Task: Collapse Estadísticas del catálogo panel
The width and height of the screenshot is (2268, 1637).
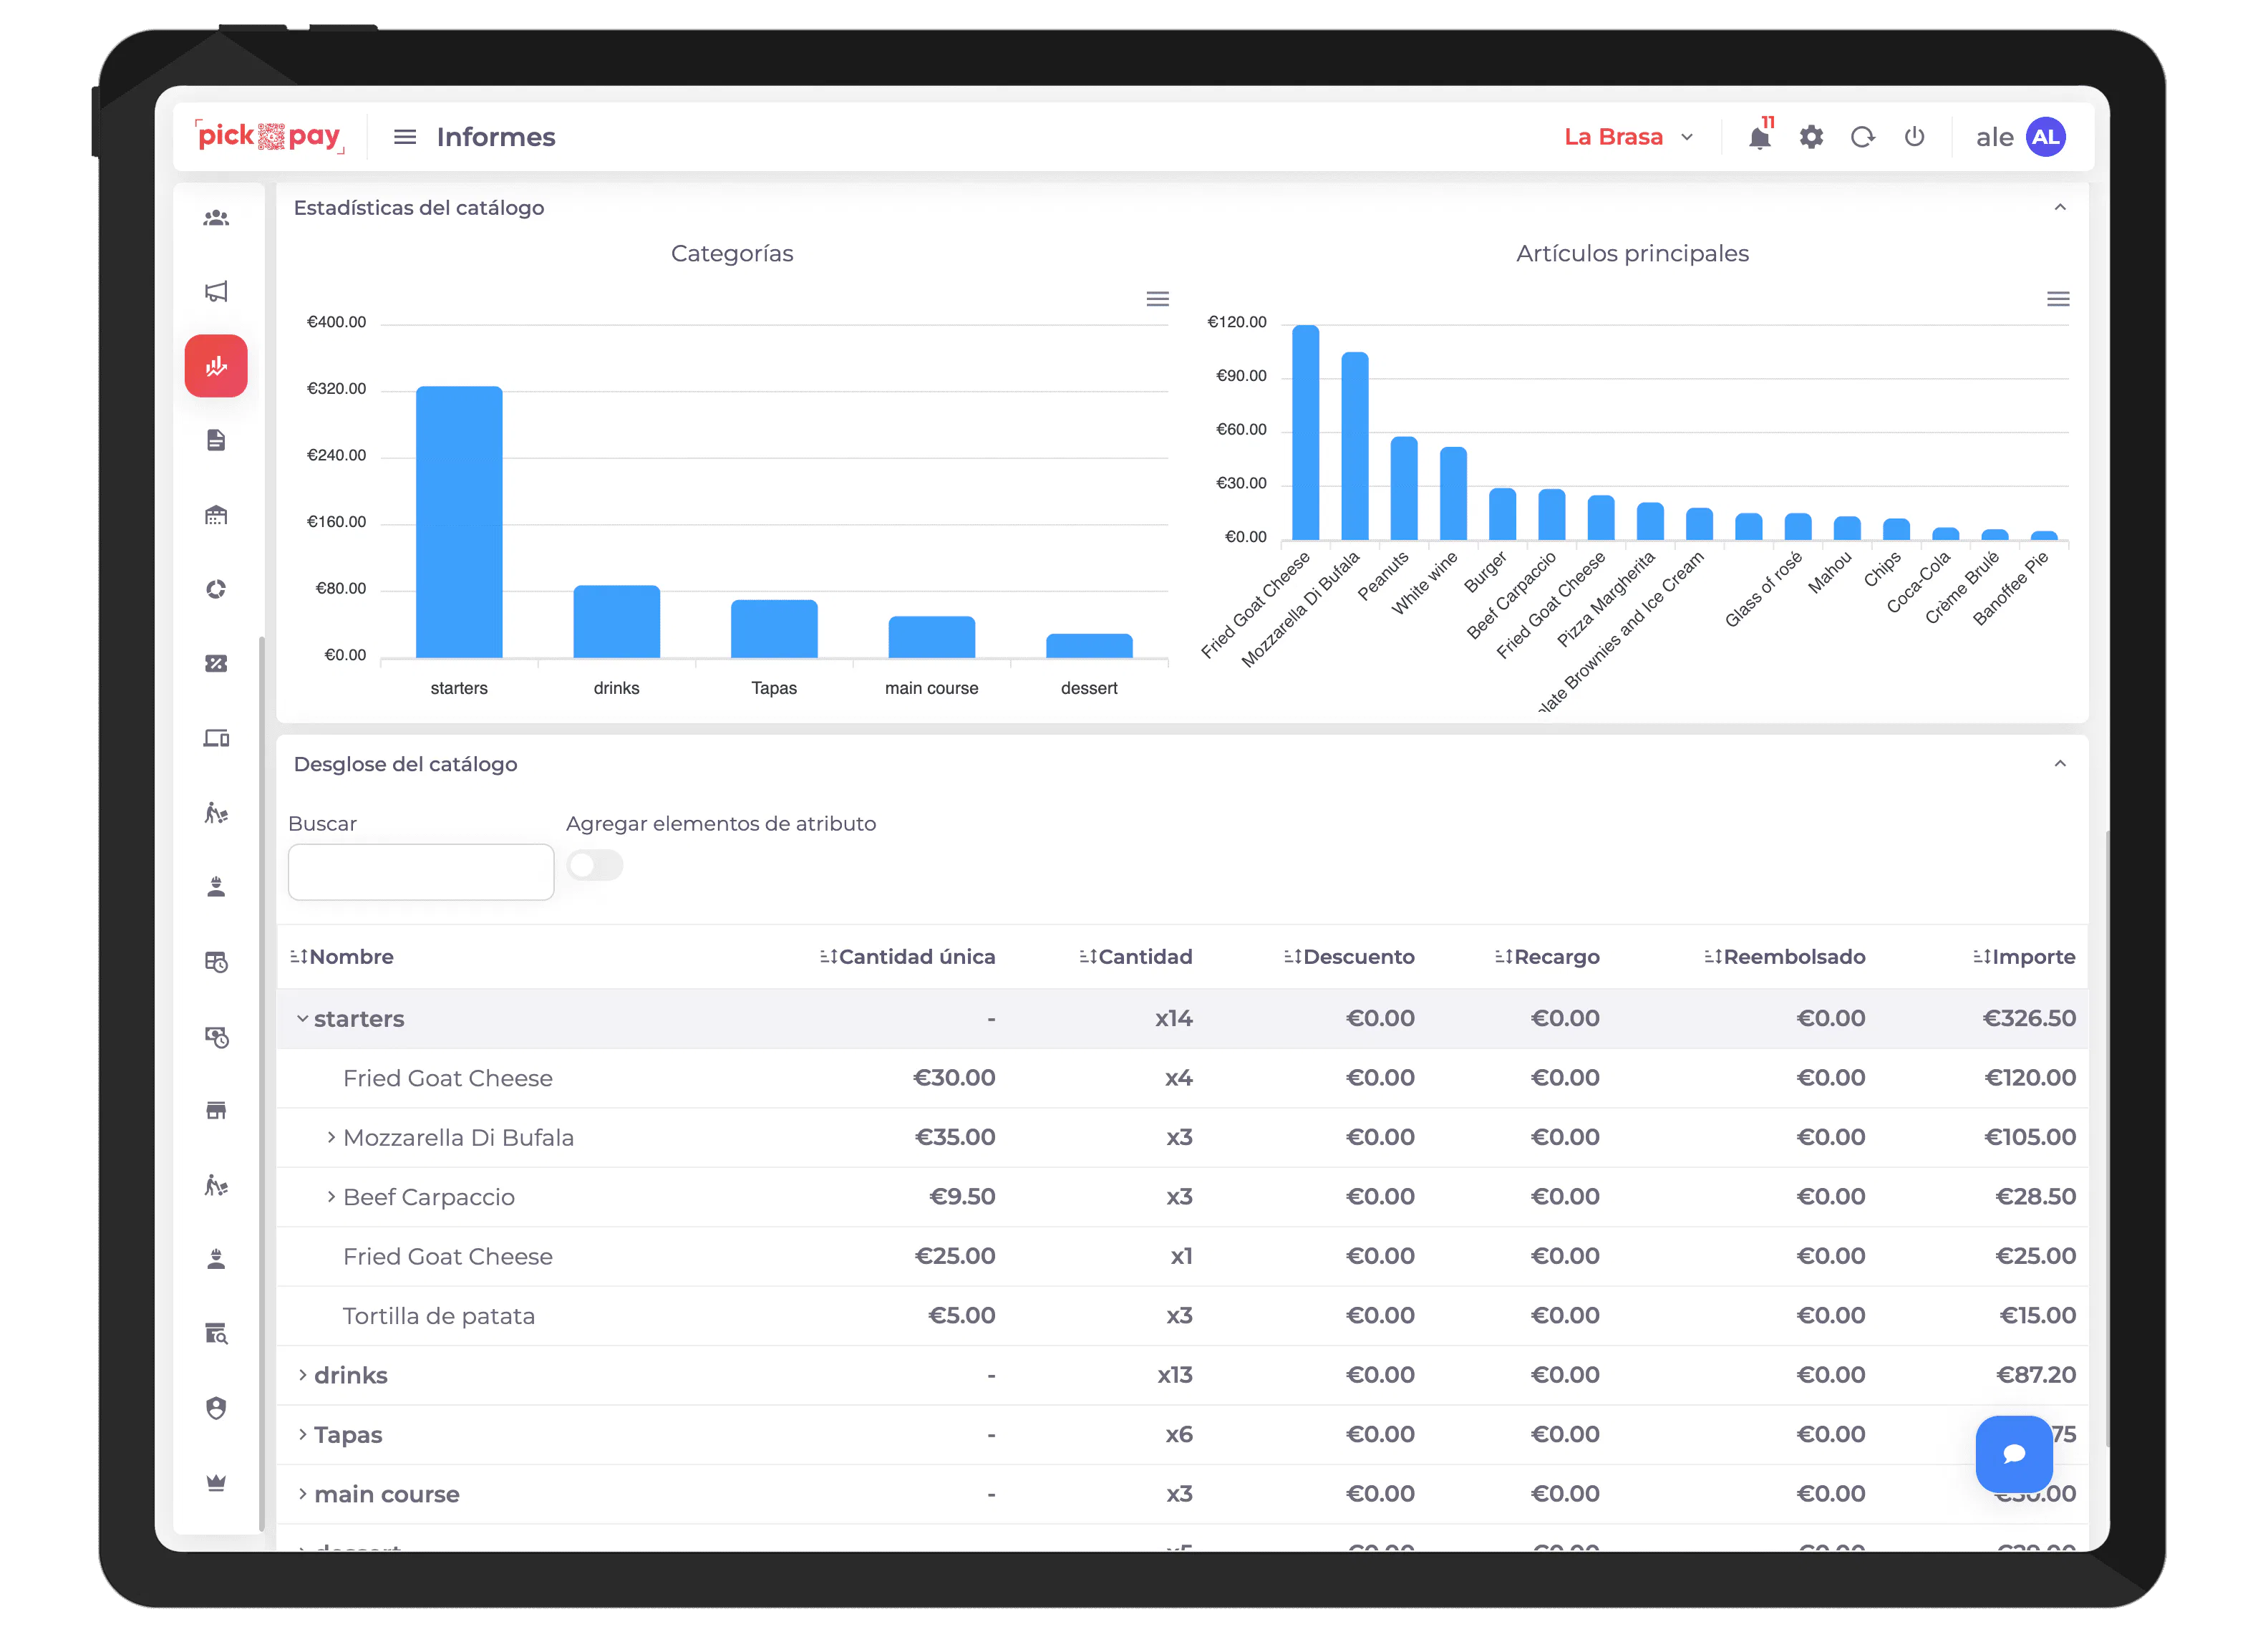Action: [2059, 208]
